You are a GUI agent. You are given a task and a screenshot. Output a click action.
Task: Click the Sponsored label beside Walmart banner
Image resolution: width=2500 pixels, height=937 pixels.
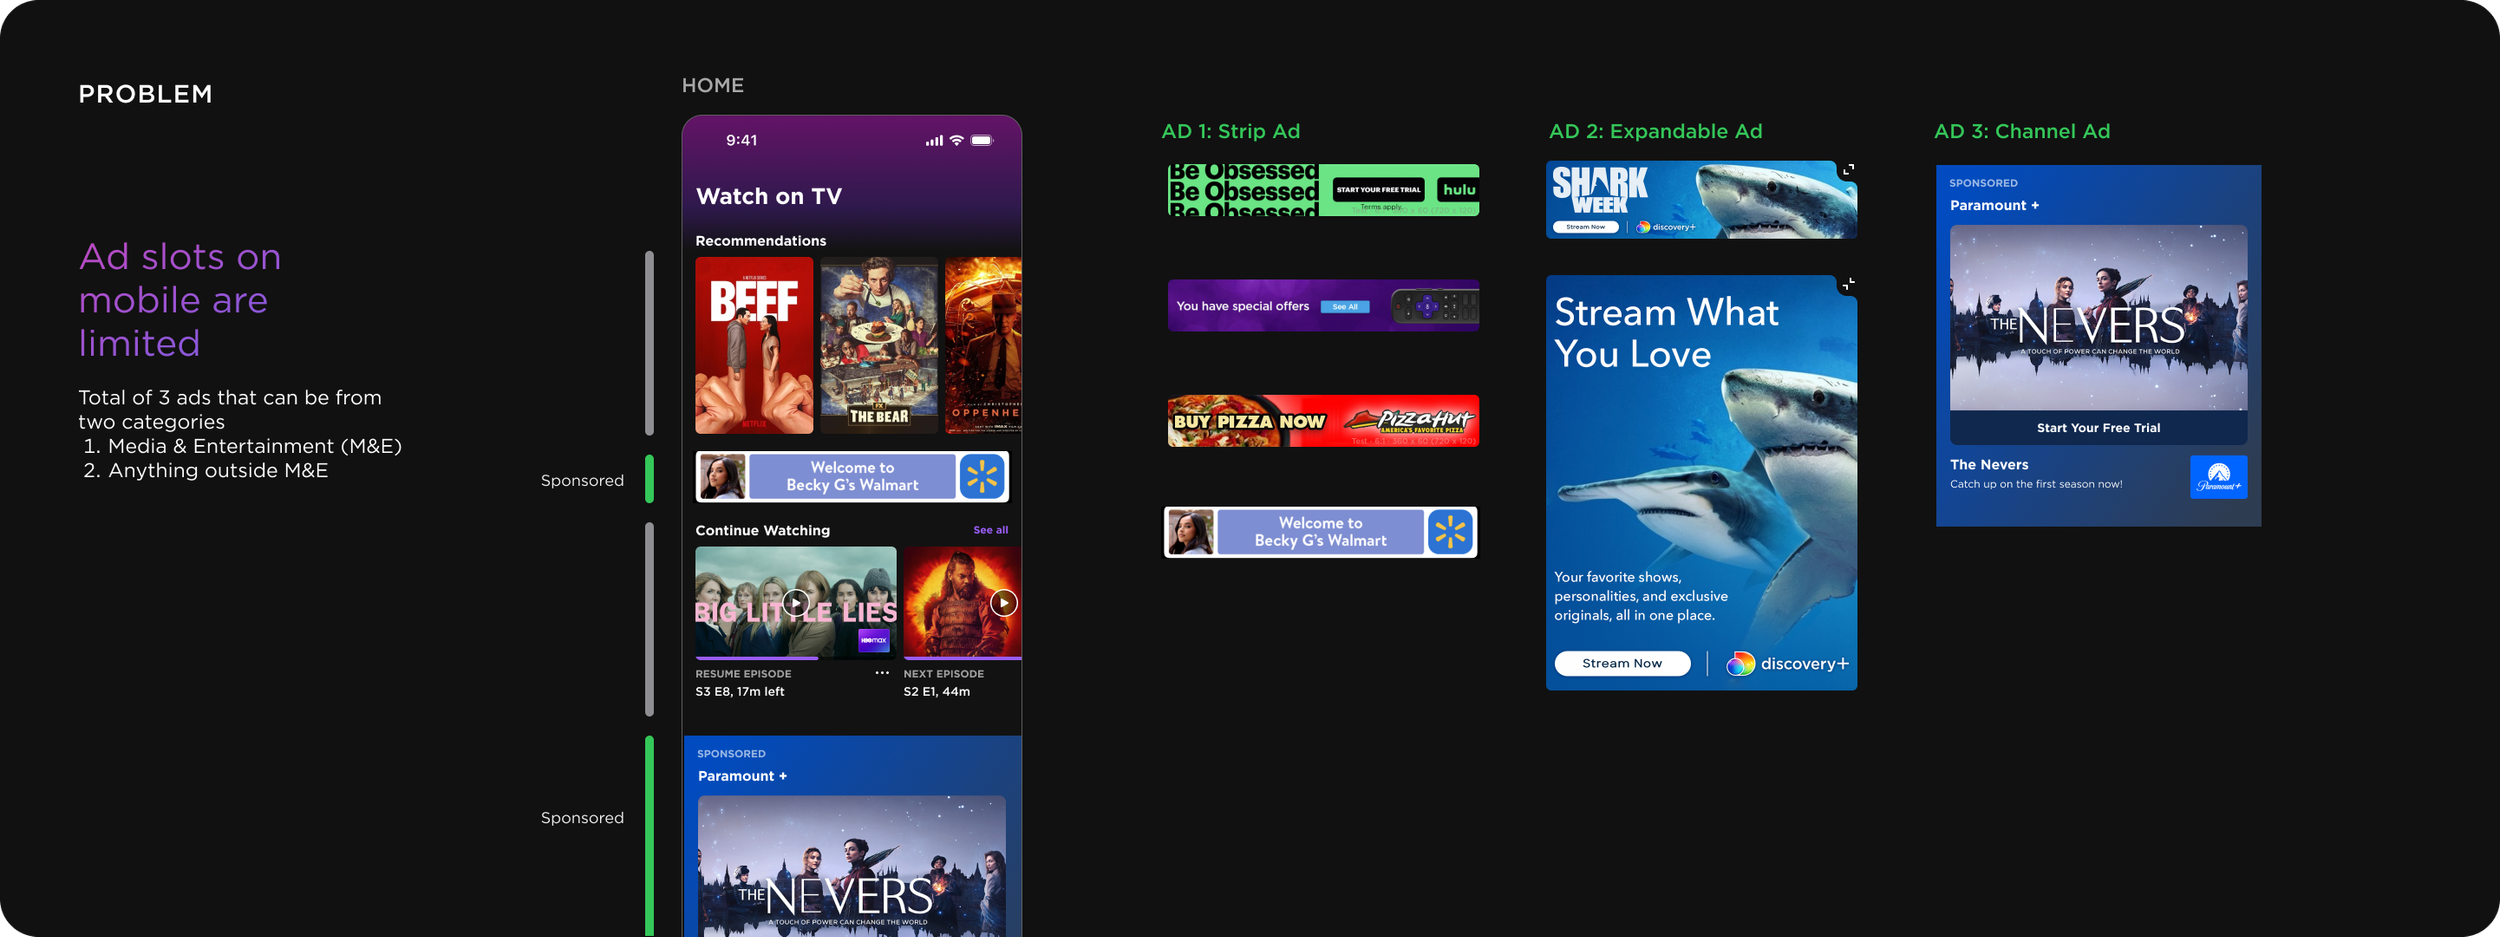point(582,481)
